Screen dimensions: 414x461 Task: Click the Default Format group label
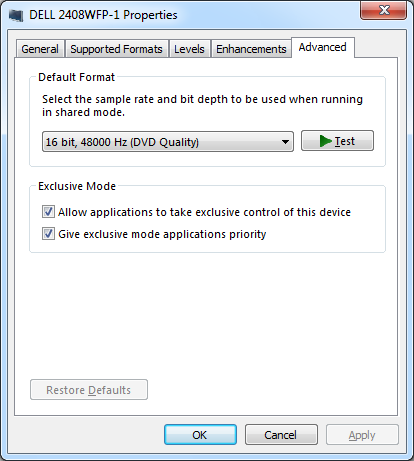click(77, 77)
